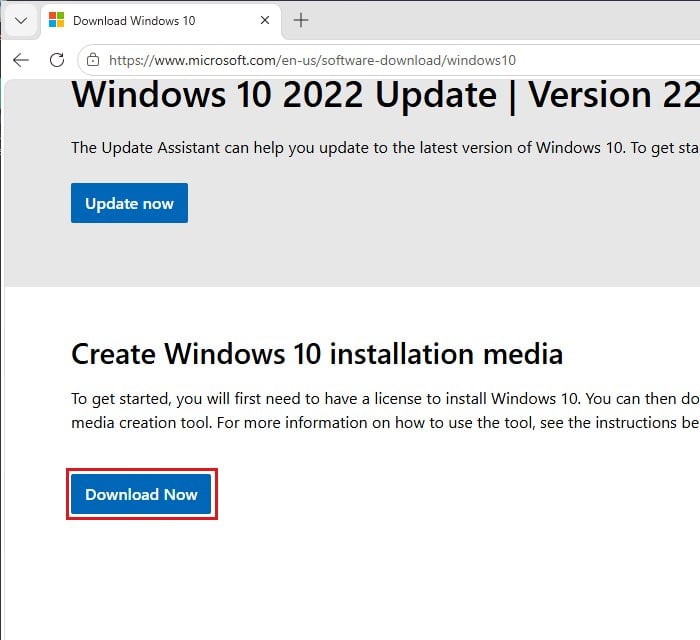This screenshot has width=700, height=640.
Task: Select the Download Windows 10 tab
Action: click(x=161, y=21)
